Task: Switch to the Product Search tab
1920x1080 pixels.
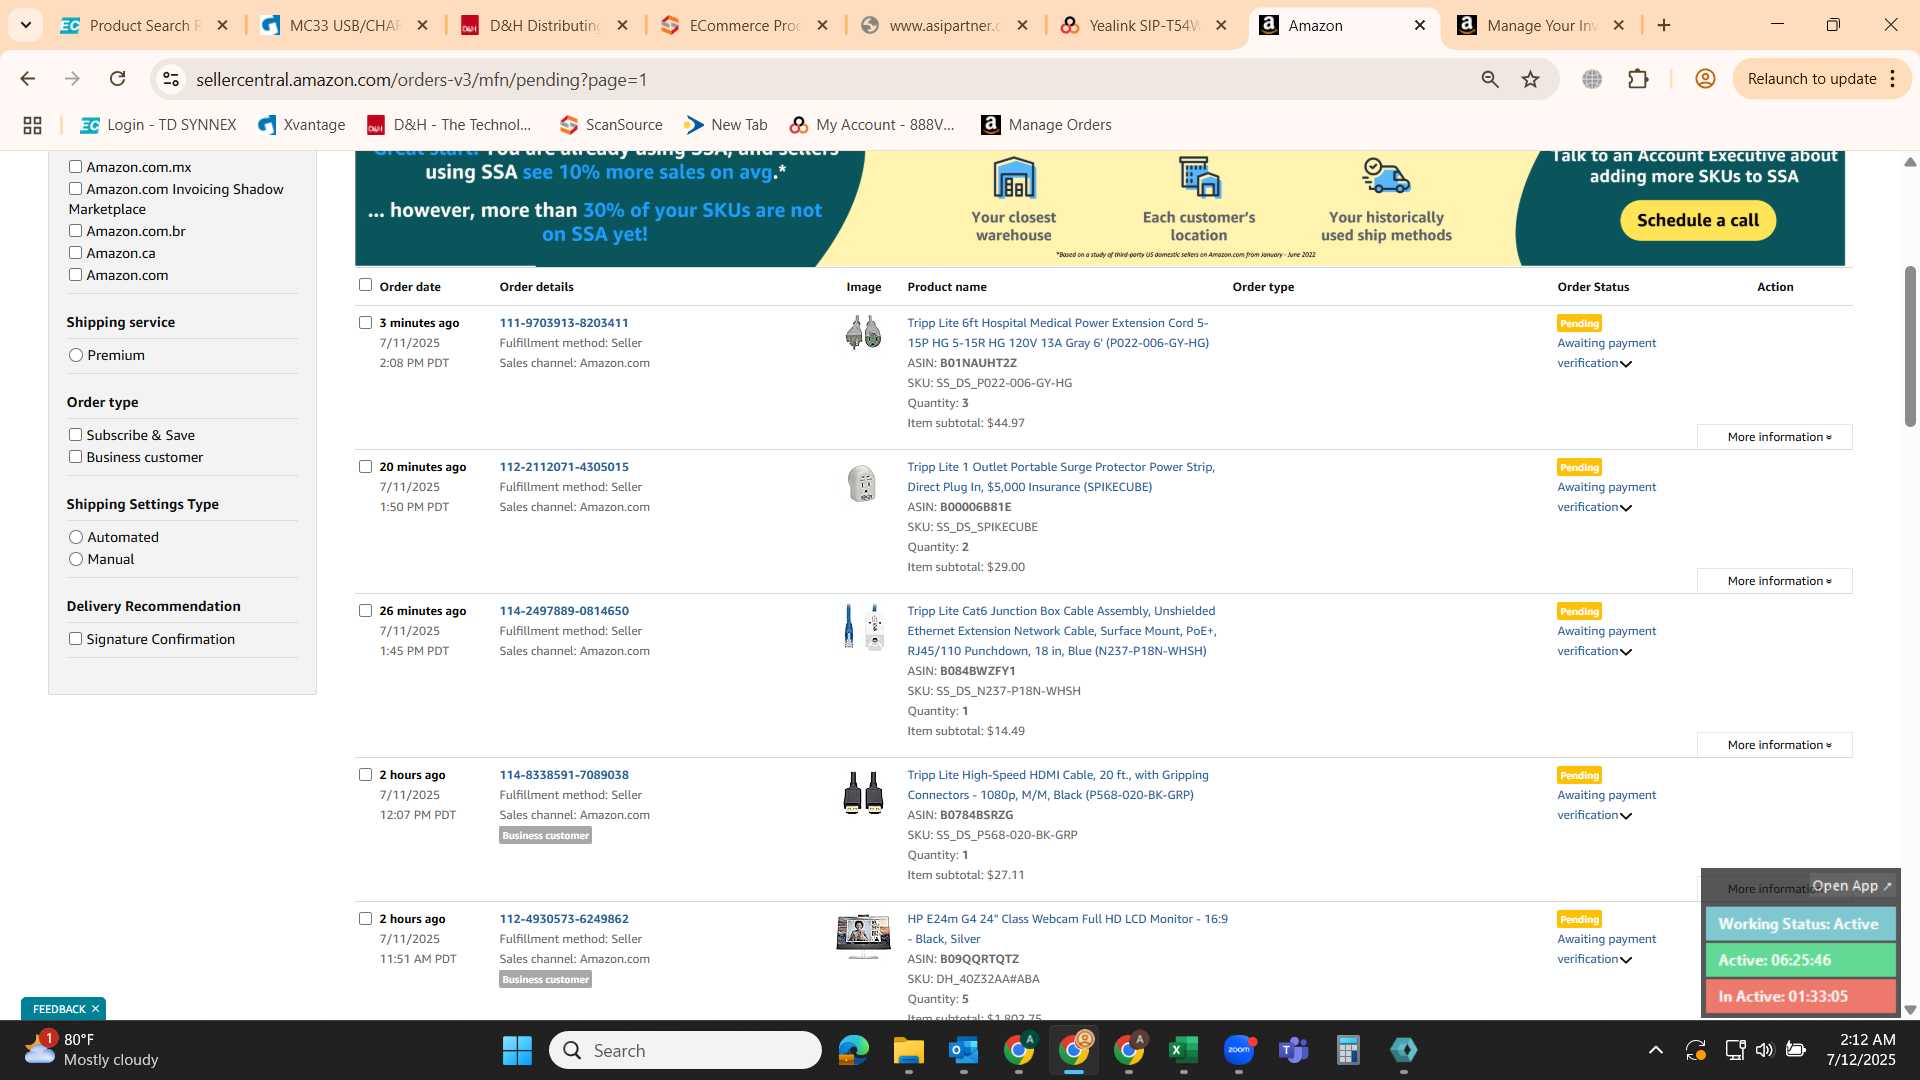Action: click(145, 25)
